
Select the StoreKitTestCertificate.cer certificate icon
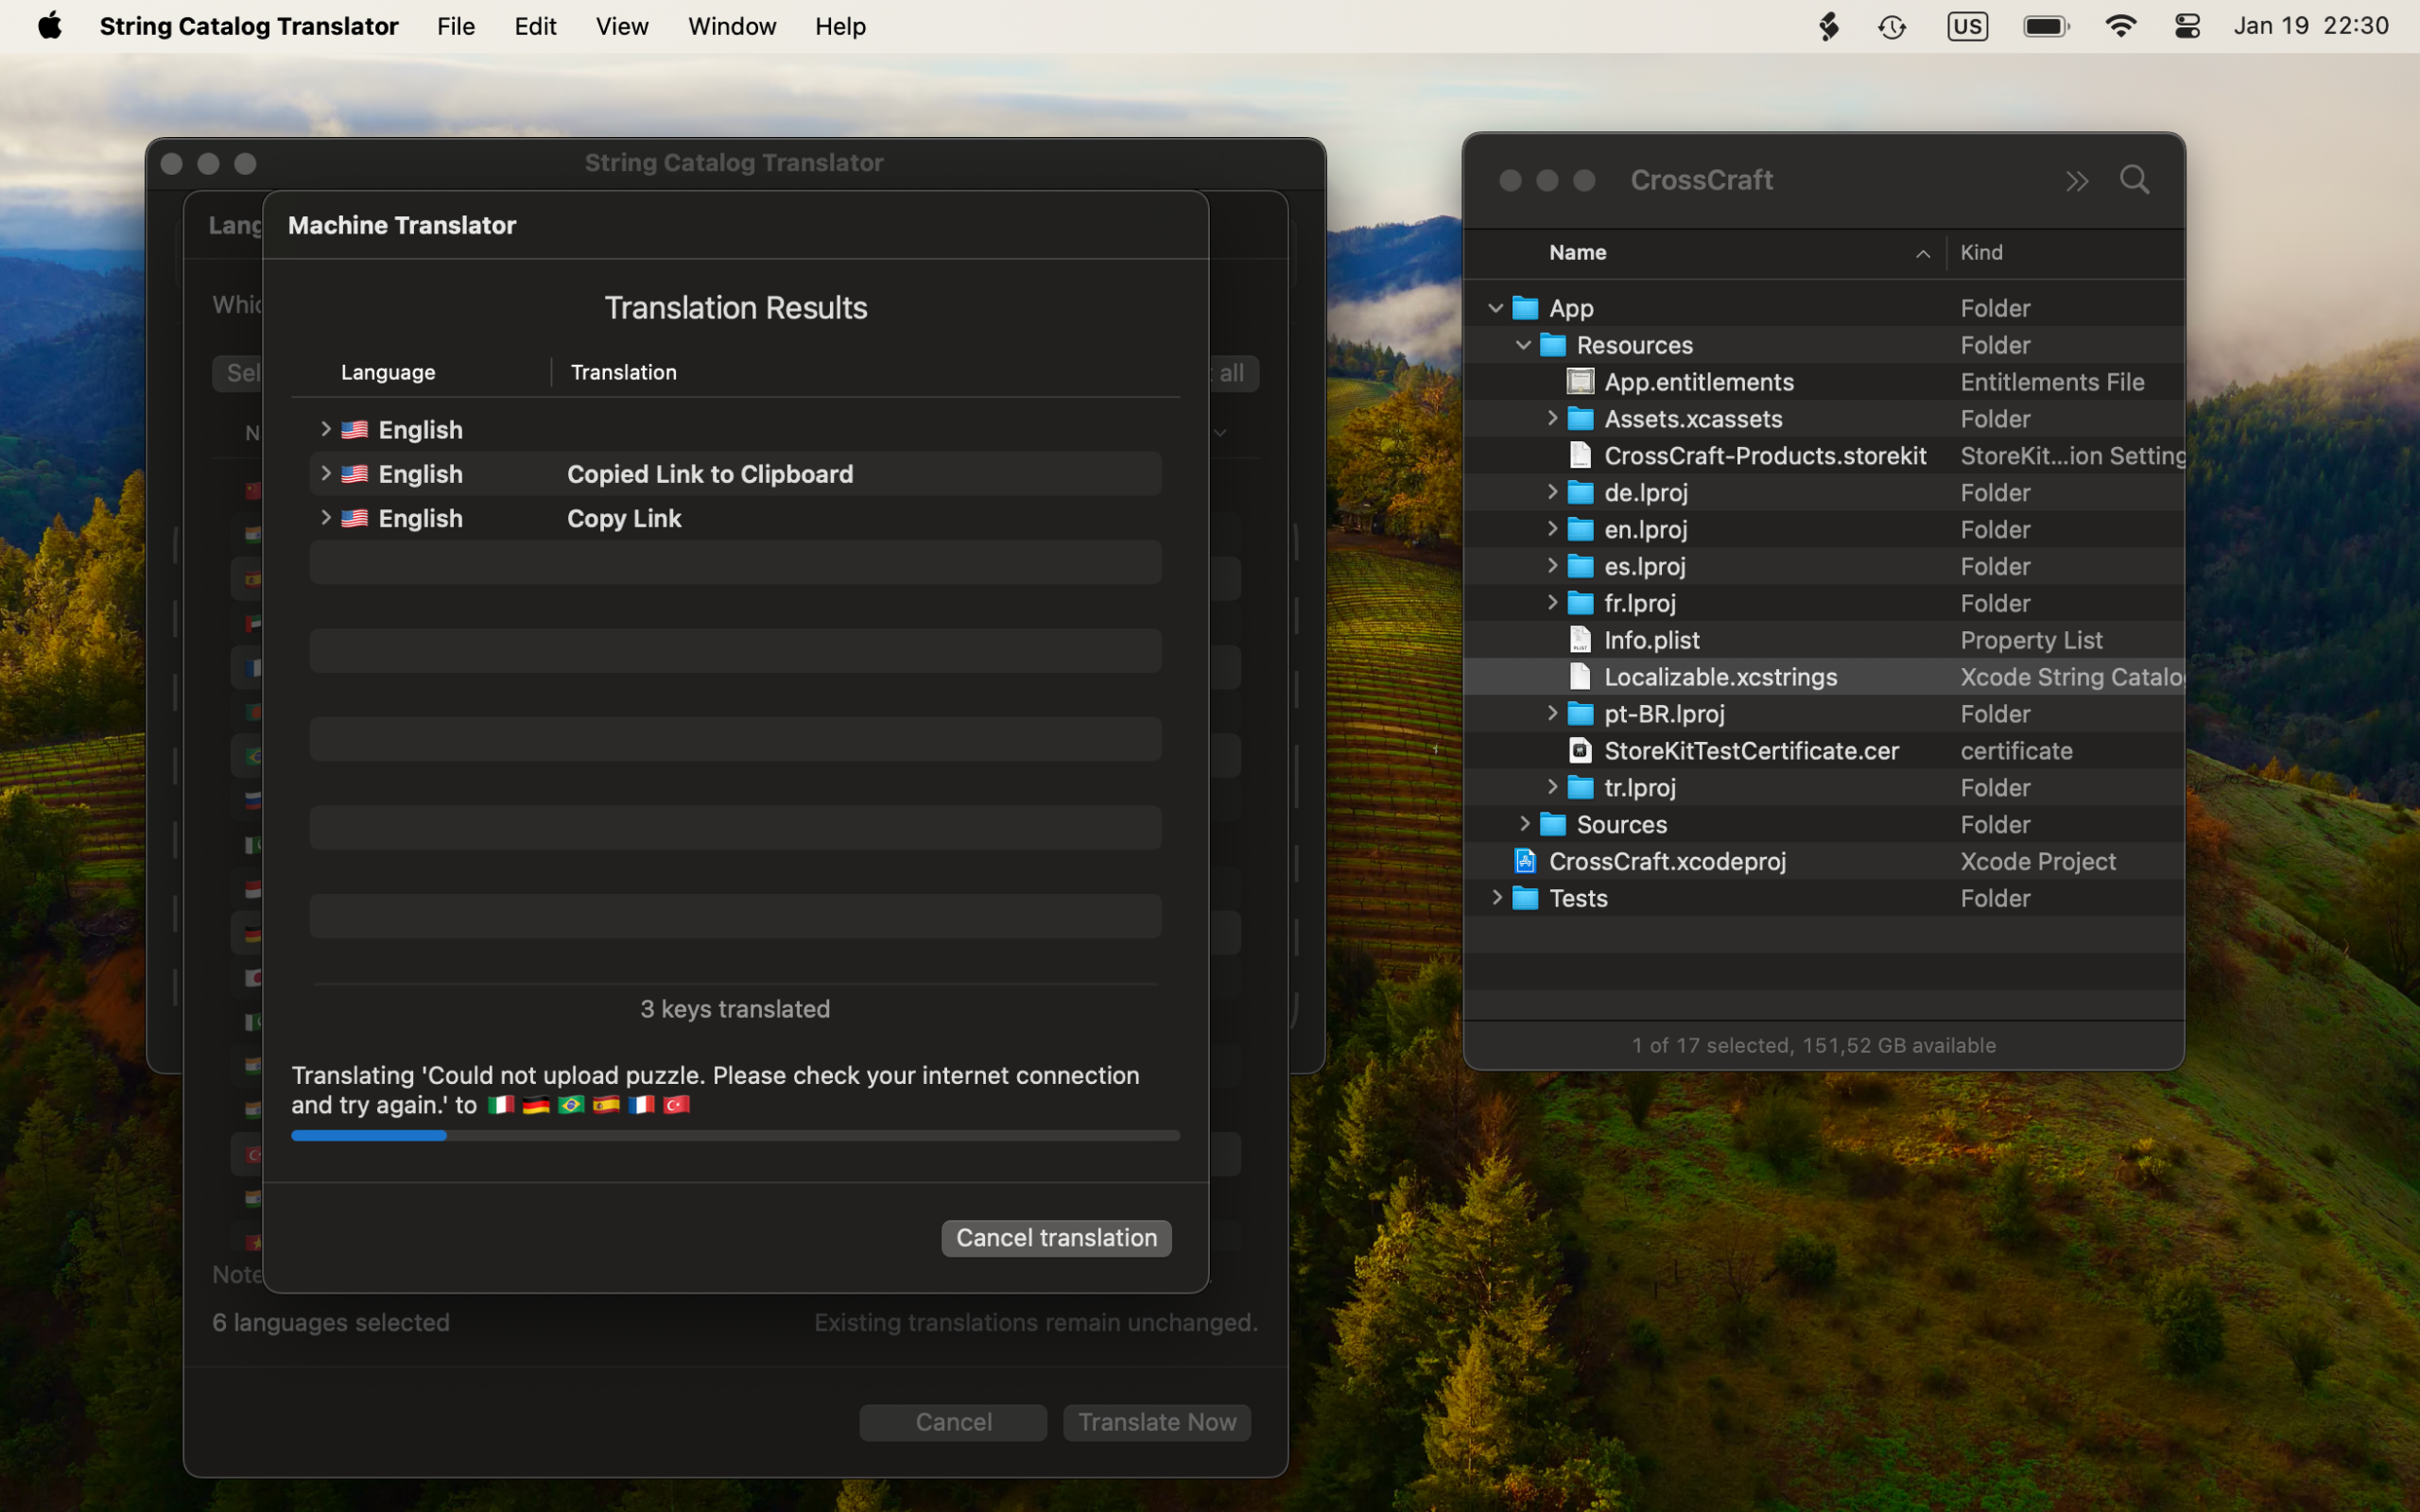(x=1580, y=751)
